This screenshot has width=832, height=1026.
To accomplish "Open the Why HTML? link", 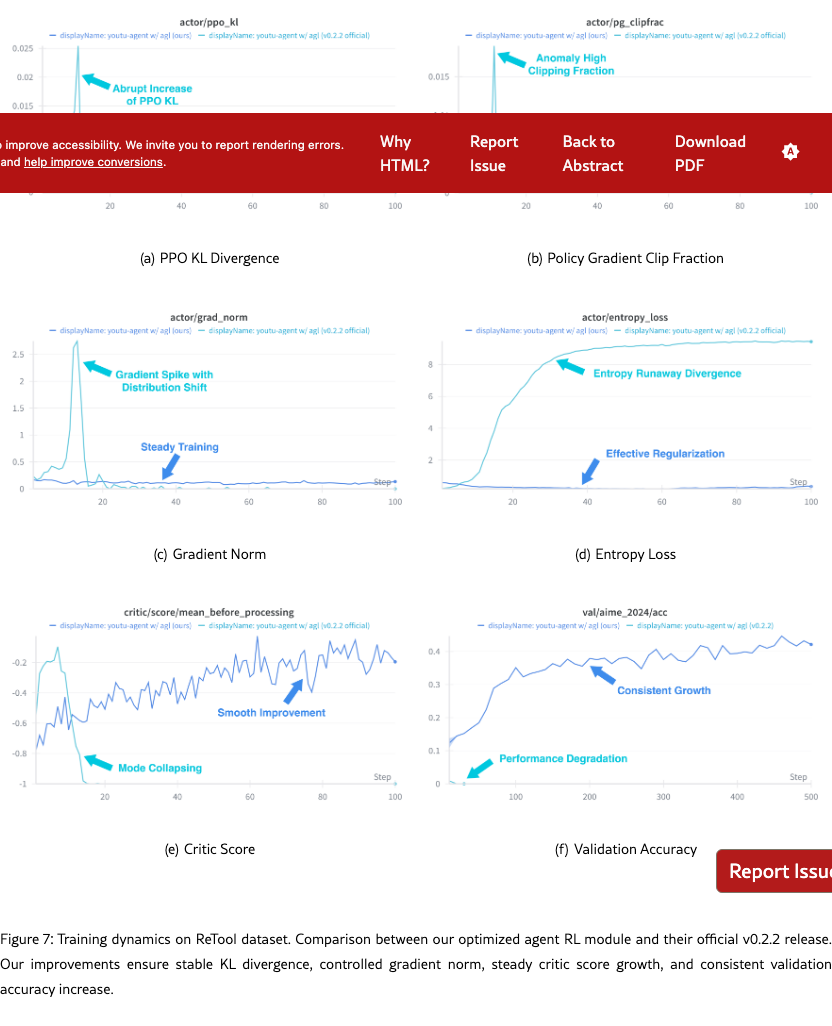I will pos(404,154).
